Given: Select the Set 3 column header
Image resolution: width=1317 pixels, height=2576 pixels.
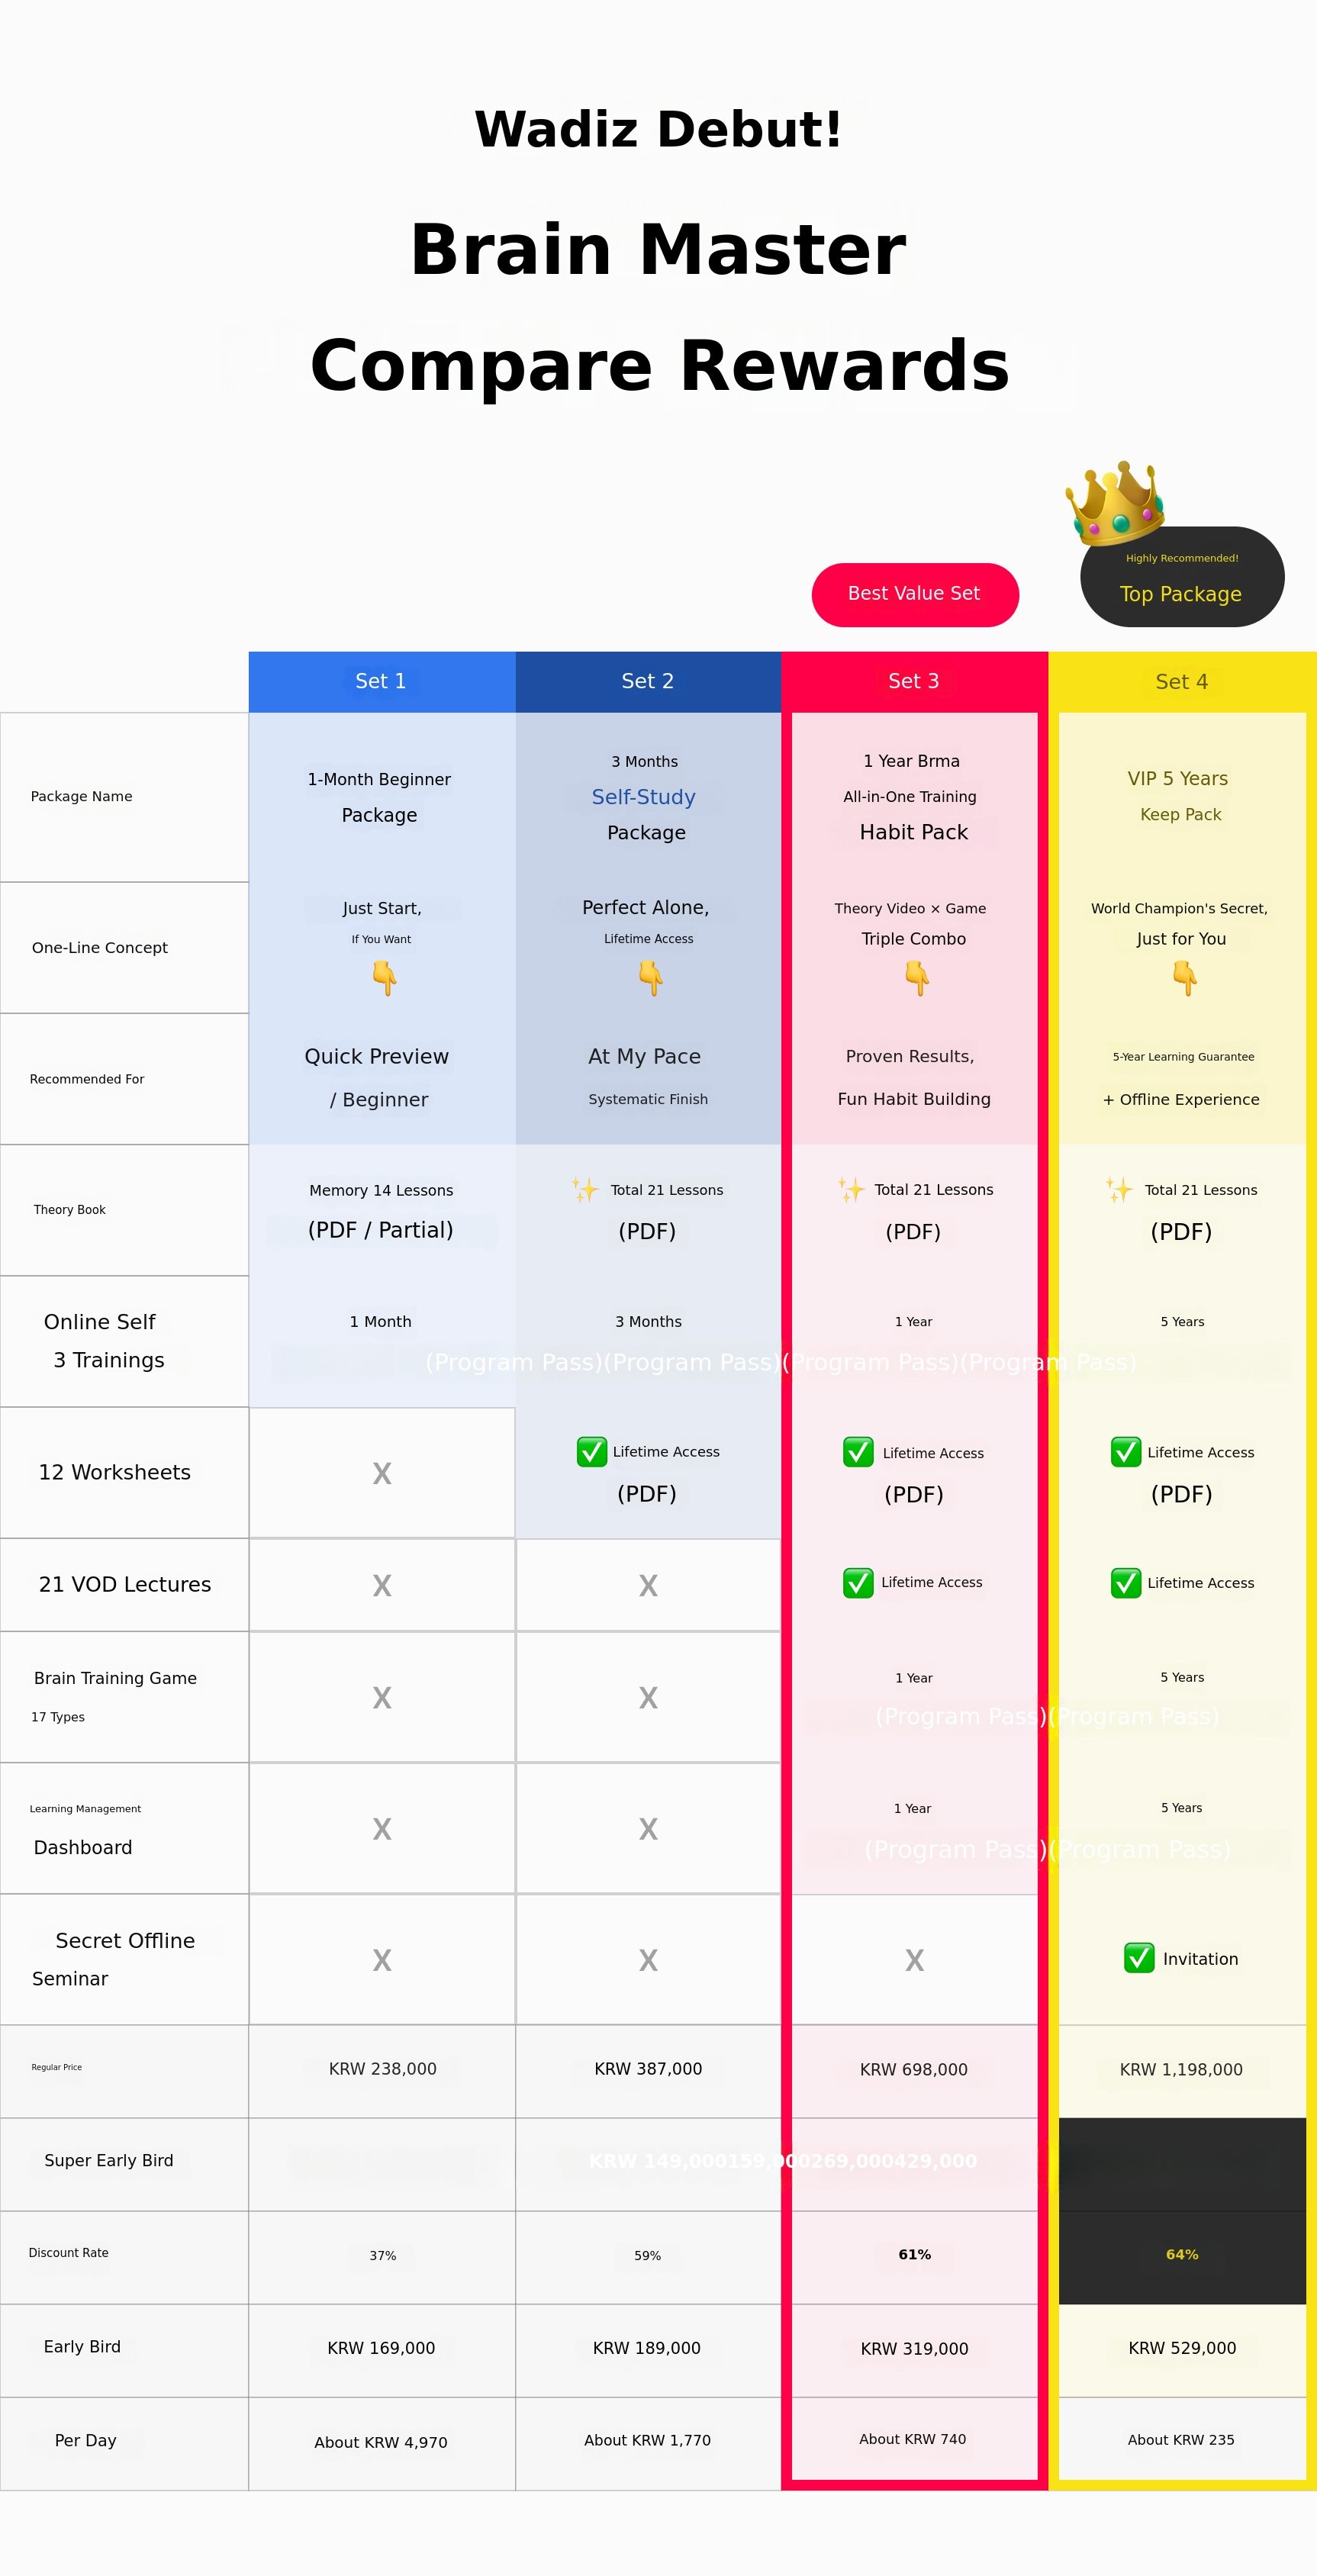Looking at the screenshot, I should pos(914,681).
